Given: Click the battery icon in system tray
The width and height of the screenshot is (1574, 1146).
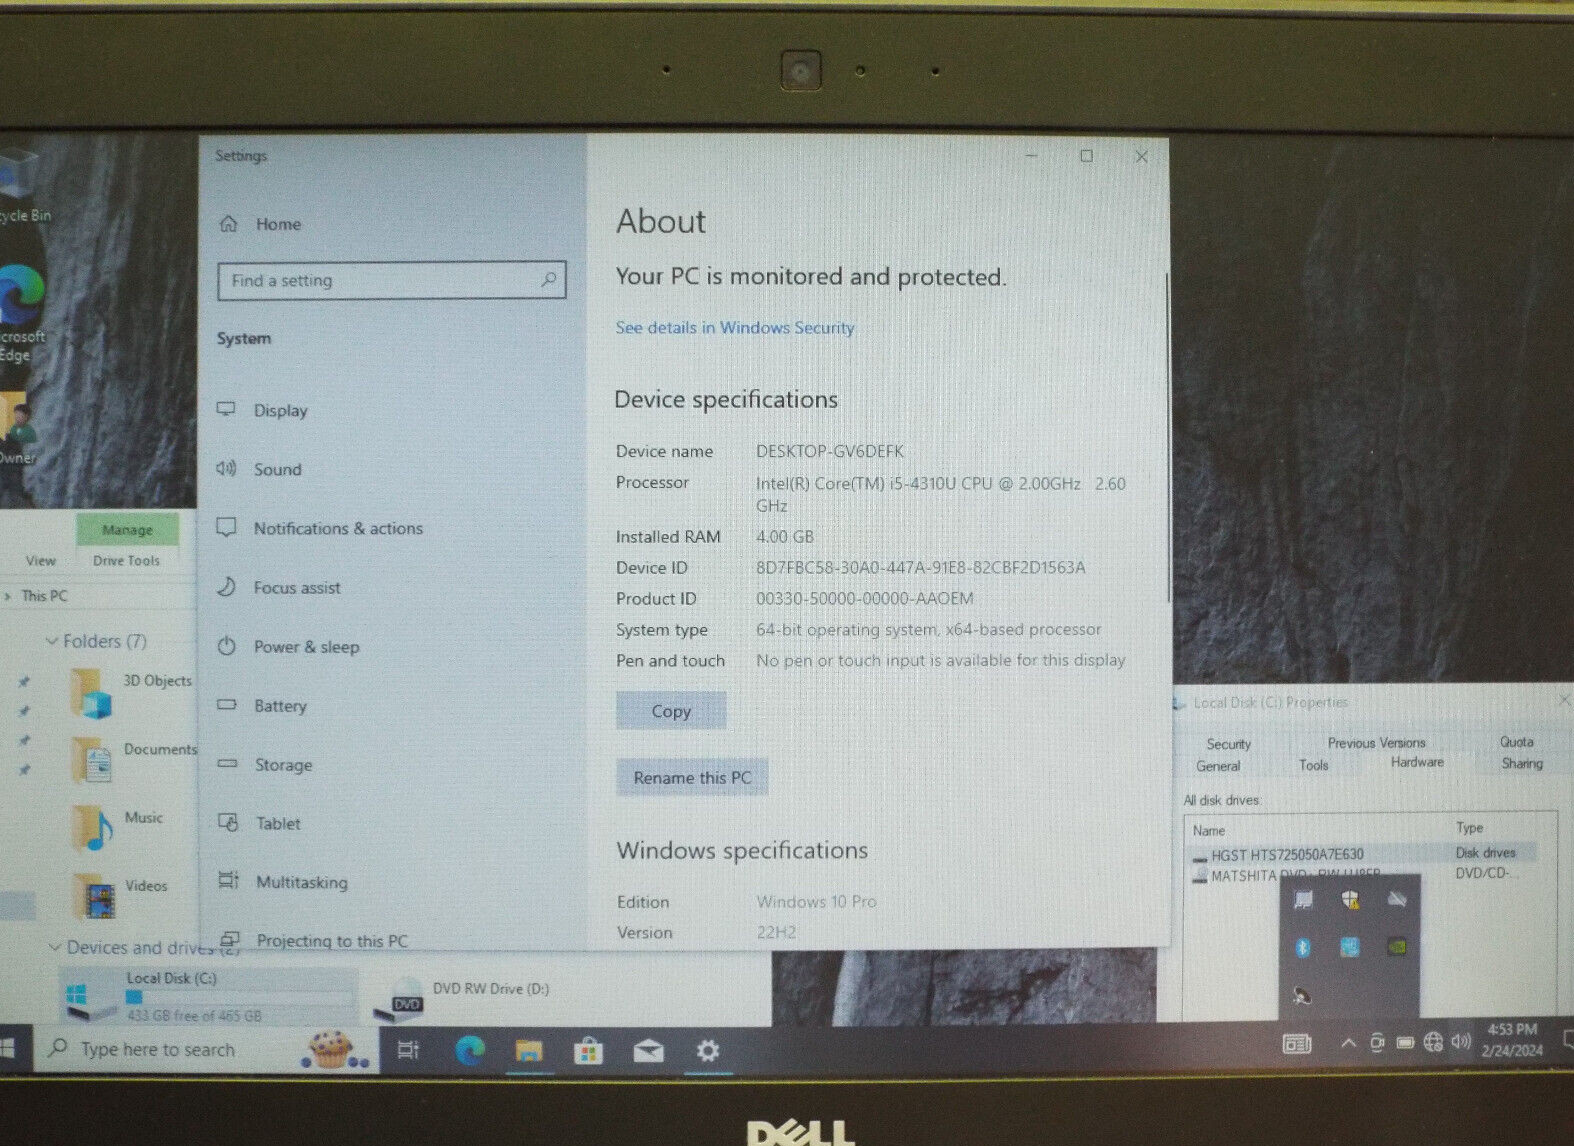Looking at the screenshot, I should tap(1405, 1043).
